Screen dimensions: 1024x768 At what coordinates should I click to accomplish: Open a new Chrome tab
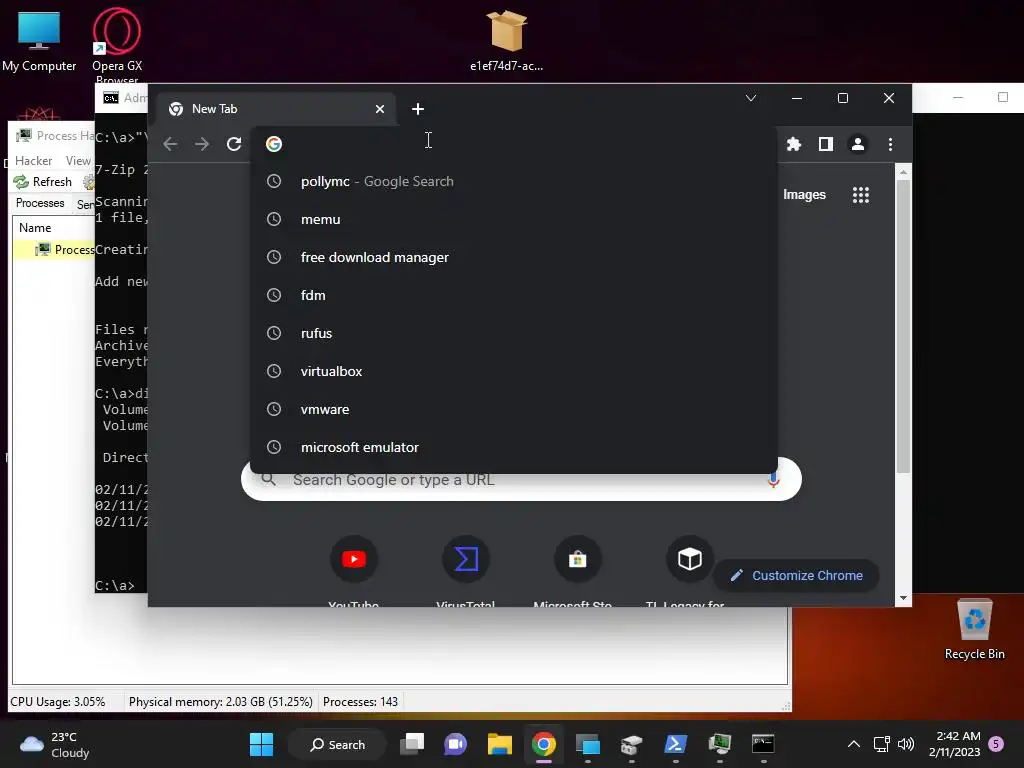click(418, 109)
